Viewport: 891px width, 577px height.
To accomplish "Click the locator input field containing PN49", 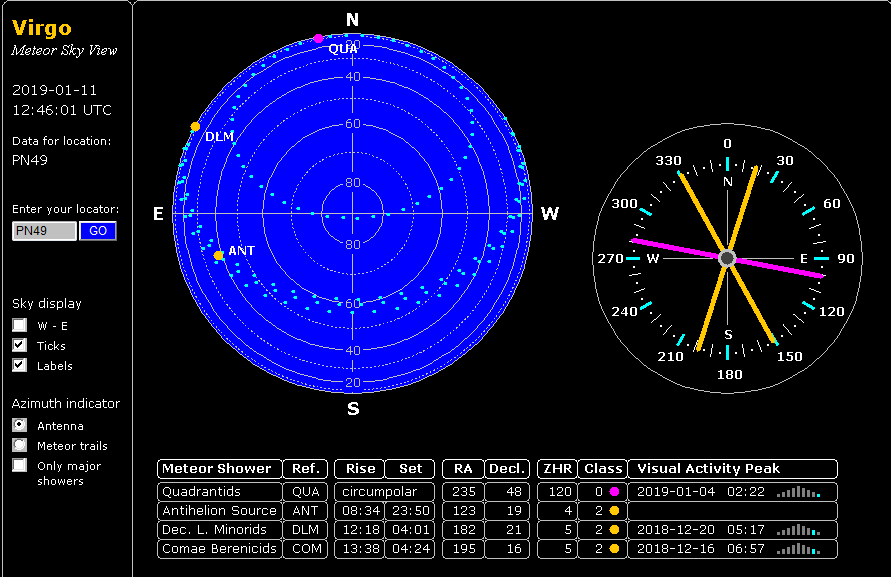I will pyautogui.click(x=44, y=231).
